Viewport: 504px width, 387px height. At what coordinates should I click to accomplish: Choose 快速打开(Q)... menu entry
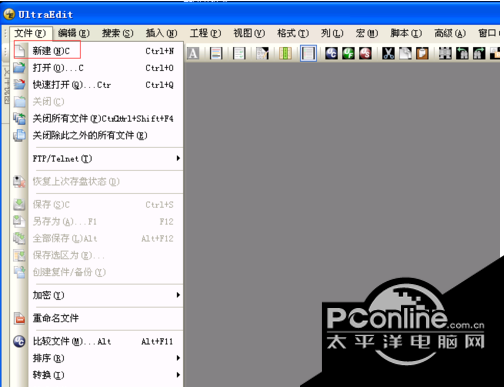click(x=97, y=85)
